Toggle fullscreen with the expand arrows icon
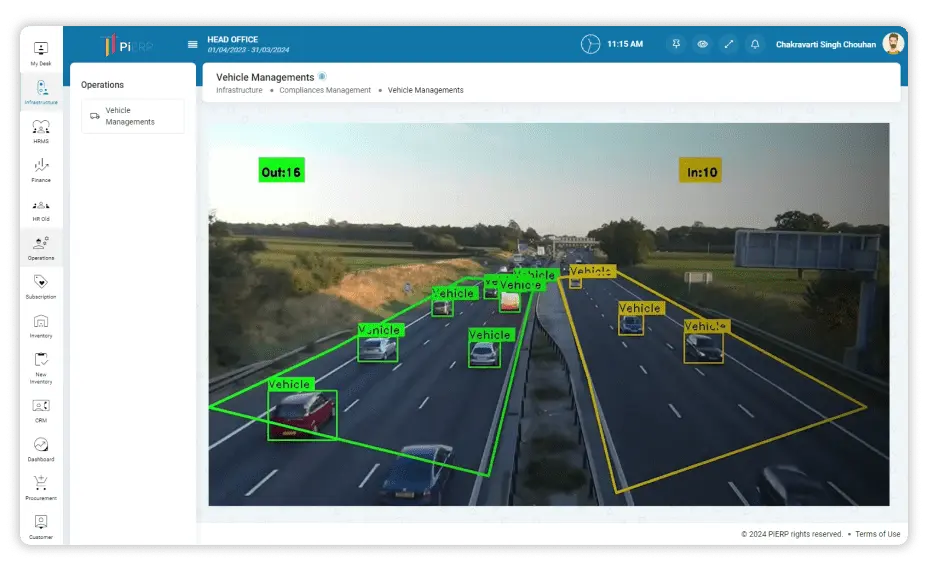The image size is (928, 571). pyautogui.click(x=728, y=44)
